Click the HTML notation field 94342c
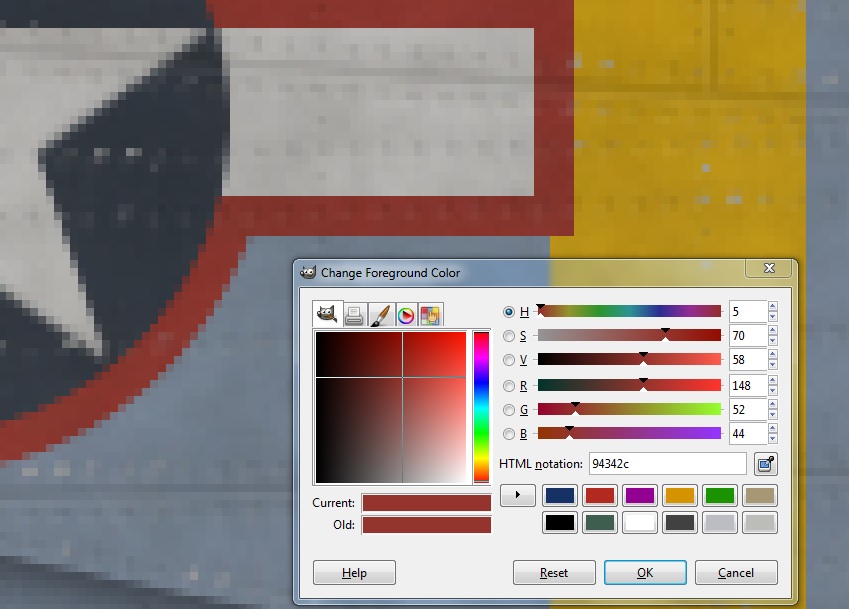Image resolution: width=849 pixels, height=609 pixels. click(668, 464)
